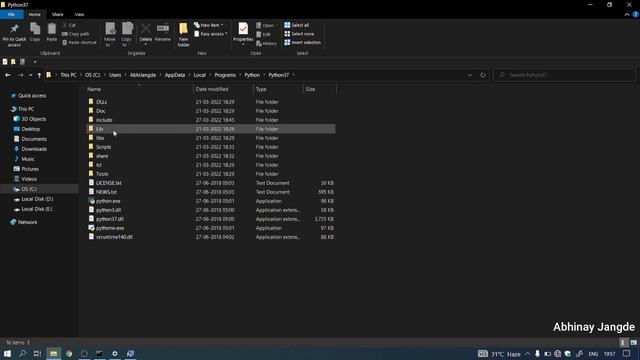640x360 pixels.
Task: Select the pythonw.exe file
Action: pyautogui.click(x=211, y=228)
